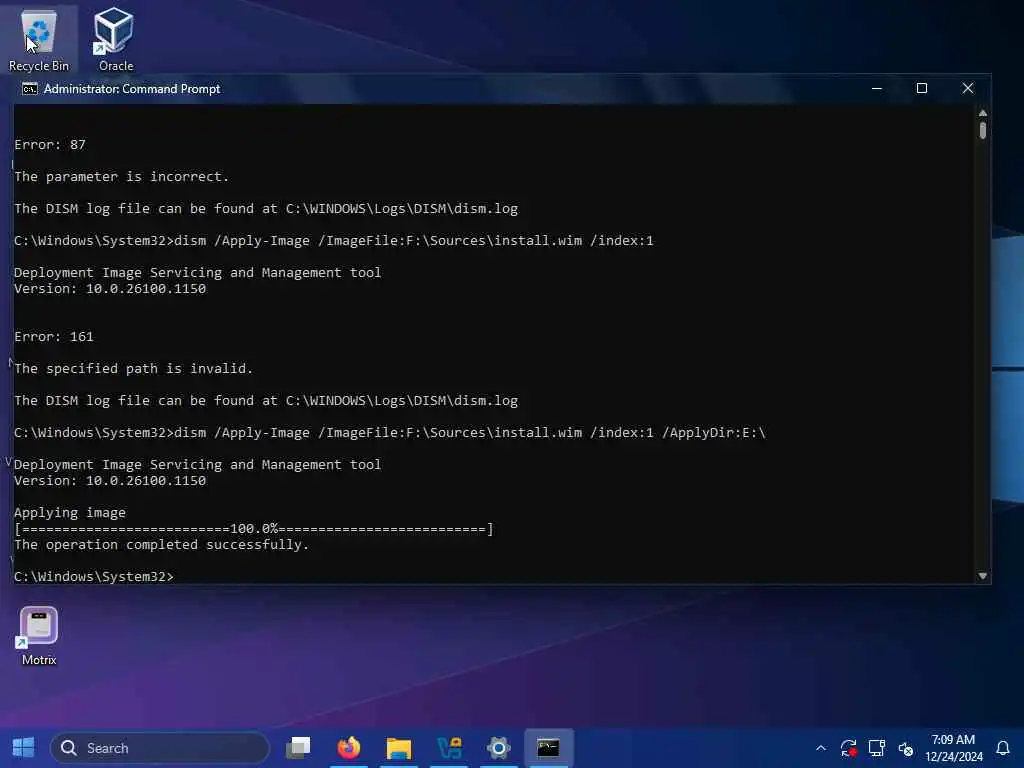The height and width of the screenshot is (768, 1024).
Task: Show hidden icons in system tray
Action: tap(821, 748)
